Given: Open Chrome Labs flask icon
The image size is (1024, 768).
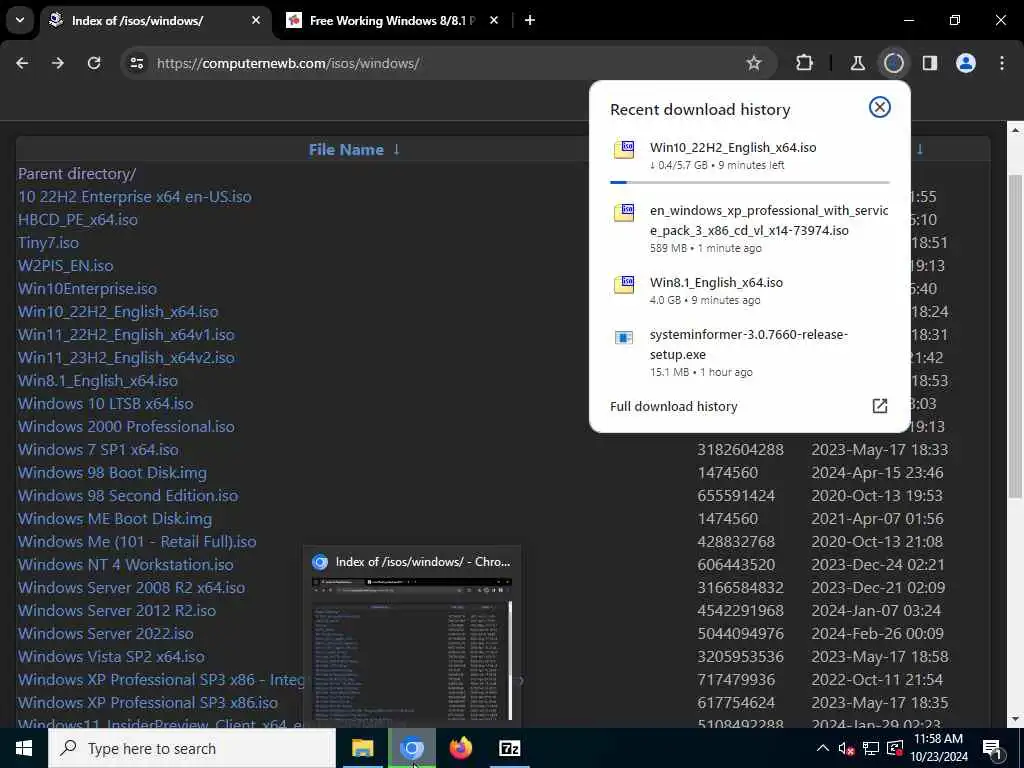Looking at the screenshot, I should 857,63.
